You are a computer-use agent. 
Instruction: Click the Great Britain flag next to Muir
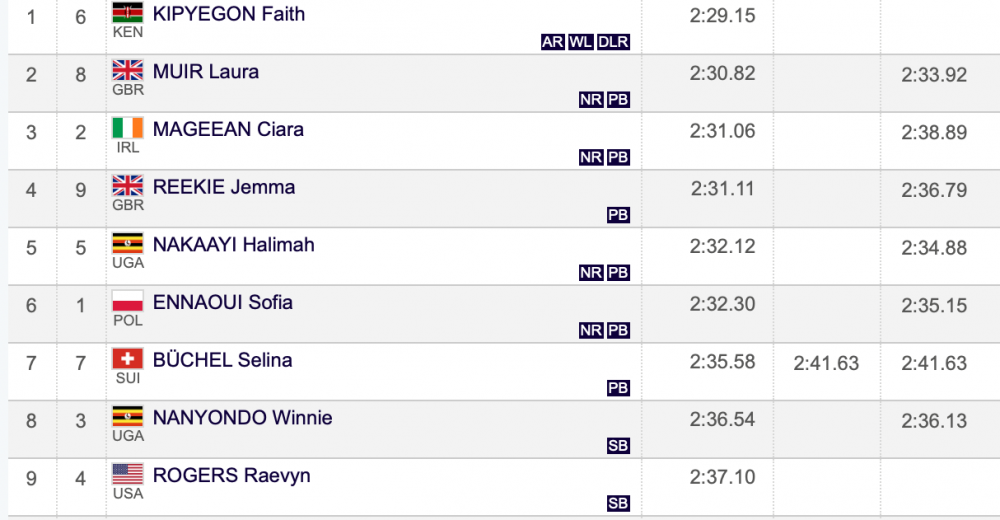128,70
